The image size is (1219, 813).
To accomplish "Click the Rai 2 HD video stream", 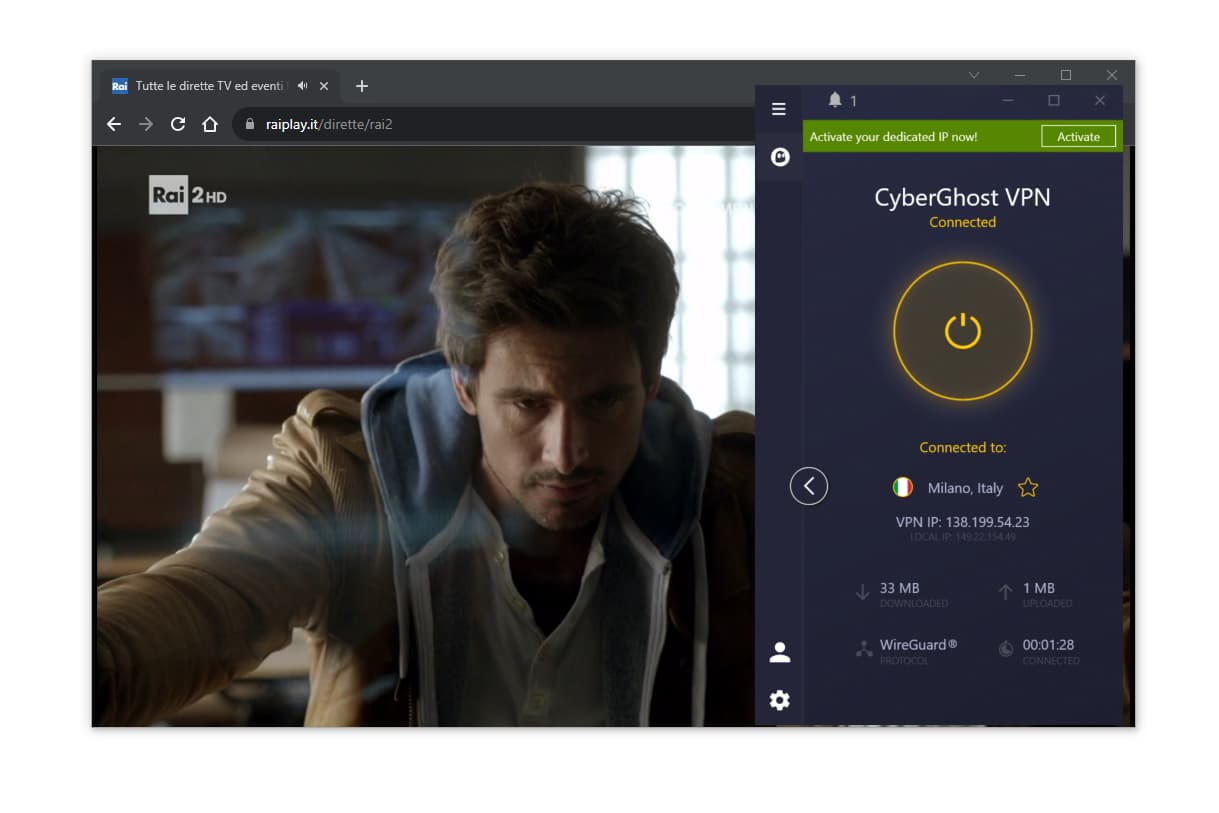I will pos(425,435).
